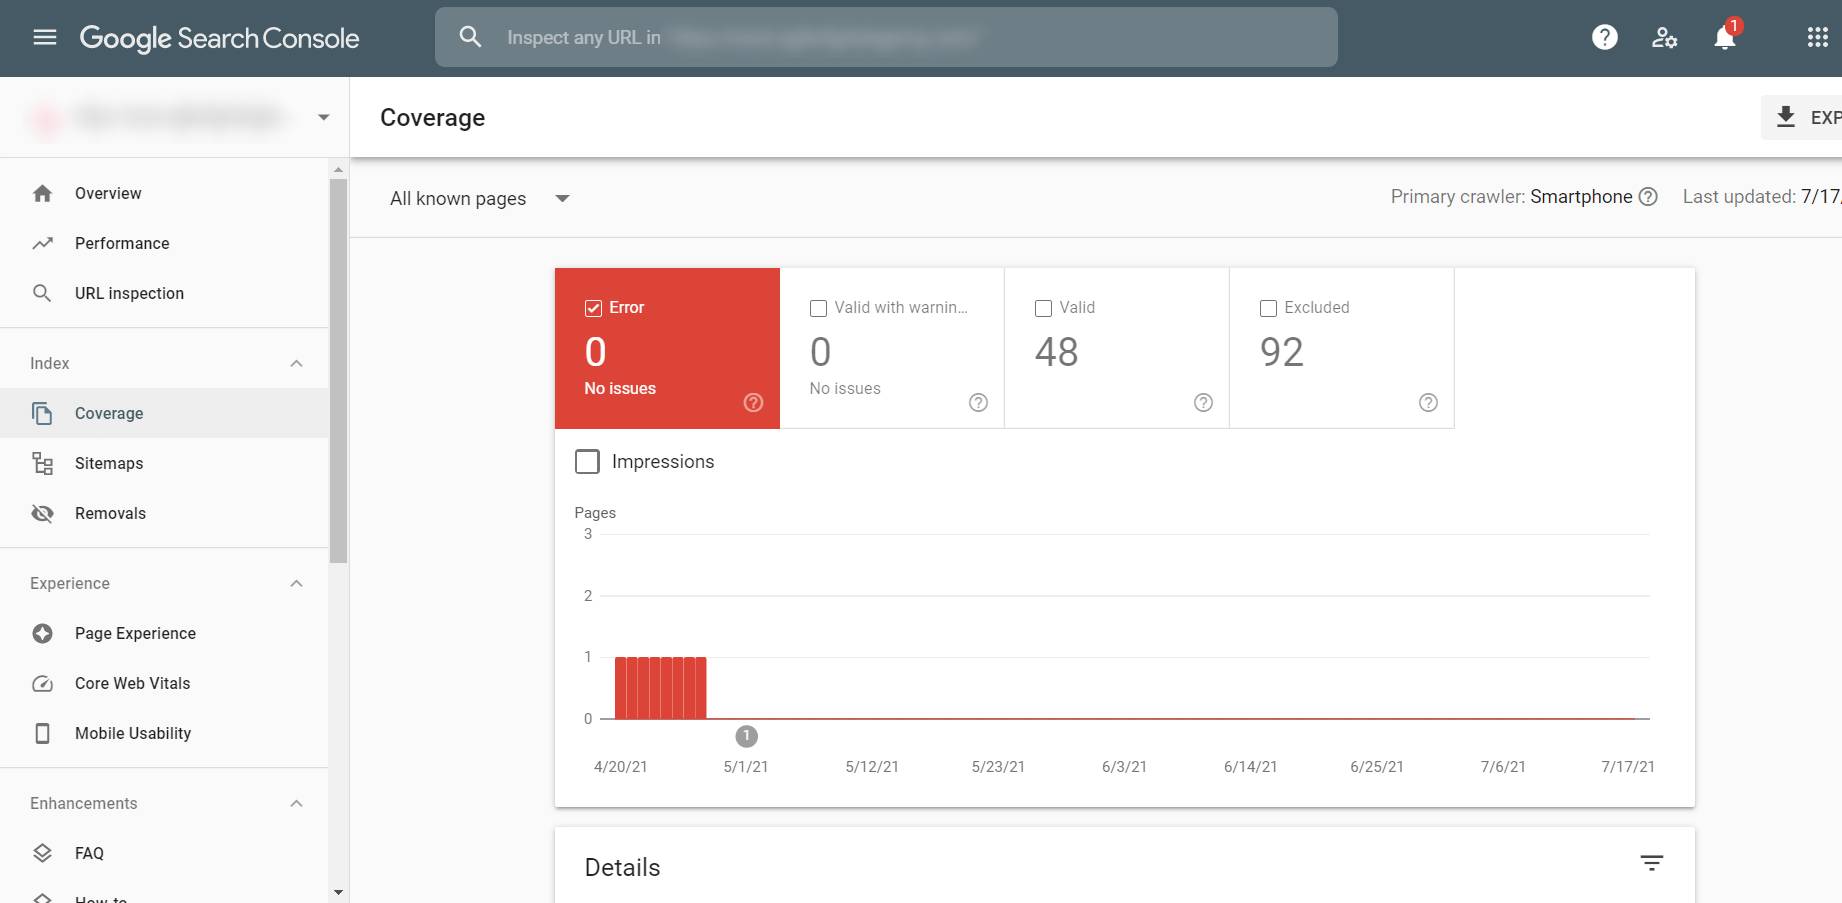1842x903 pixels.
Task: Click the Mobile Usability phone icon
Action: (x=43, y=733)
